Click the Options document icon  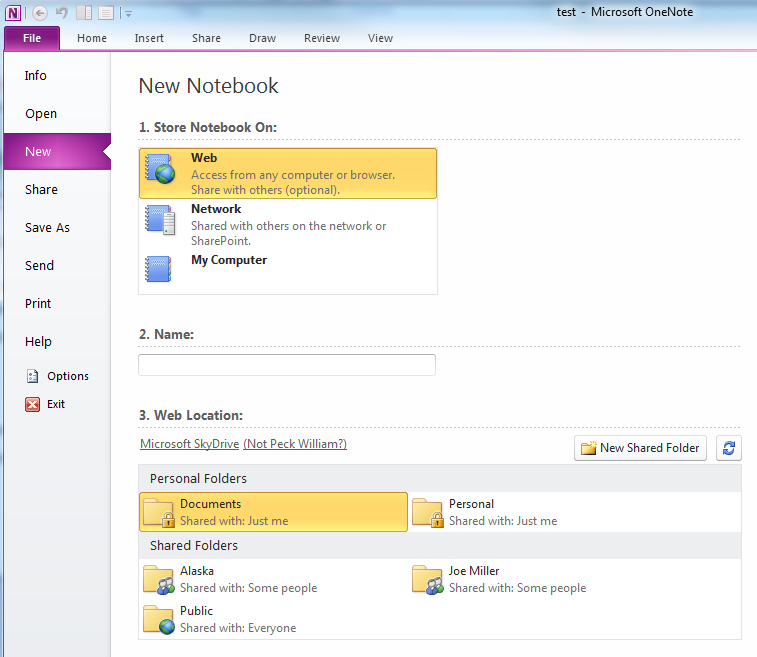pos(32,376)
